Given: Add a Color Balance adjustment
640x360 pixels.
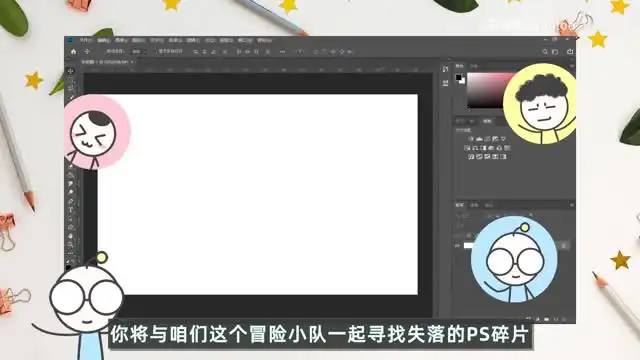Looking at the screenshot, I should click(x=475, y=148).
